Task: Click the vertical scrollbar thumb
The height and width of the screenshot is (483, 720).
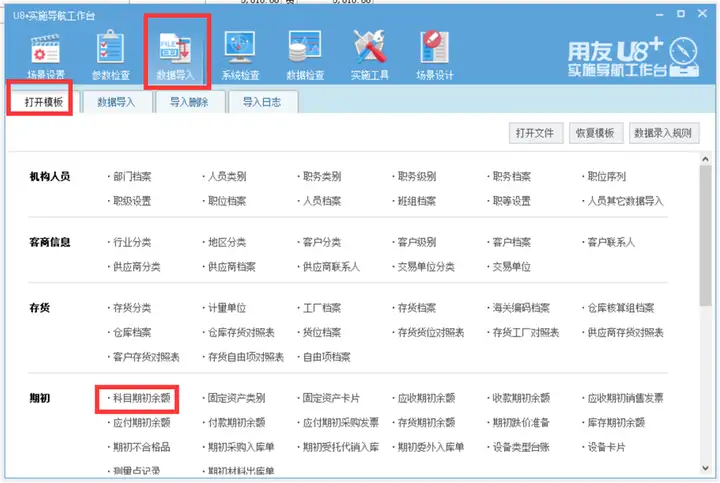Action: click(706, 235)
